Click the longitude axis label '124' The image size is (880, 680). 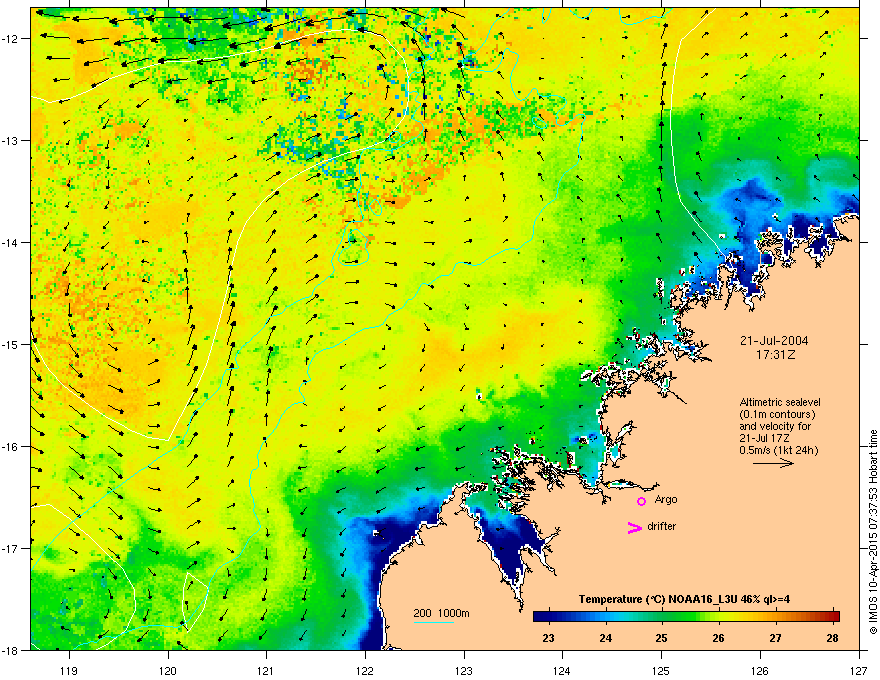563,670
